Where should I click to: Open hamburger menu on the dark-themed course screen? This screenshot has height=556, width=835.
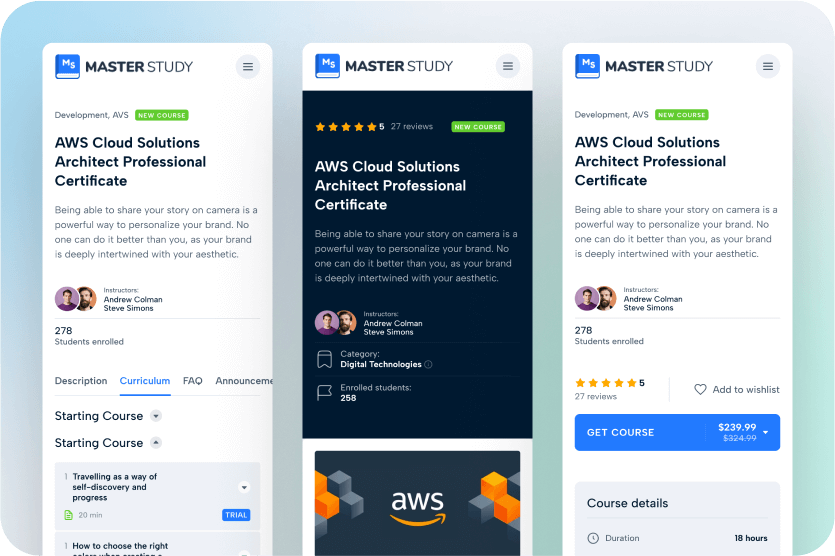pos(508,66)
